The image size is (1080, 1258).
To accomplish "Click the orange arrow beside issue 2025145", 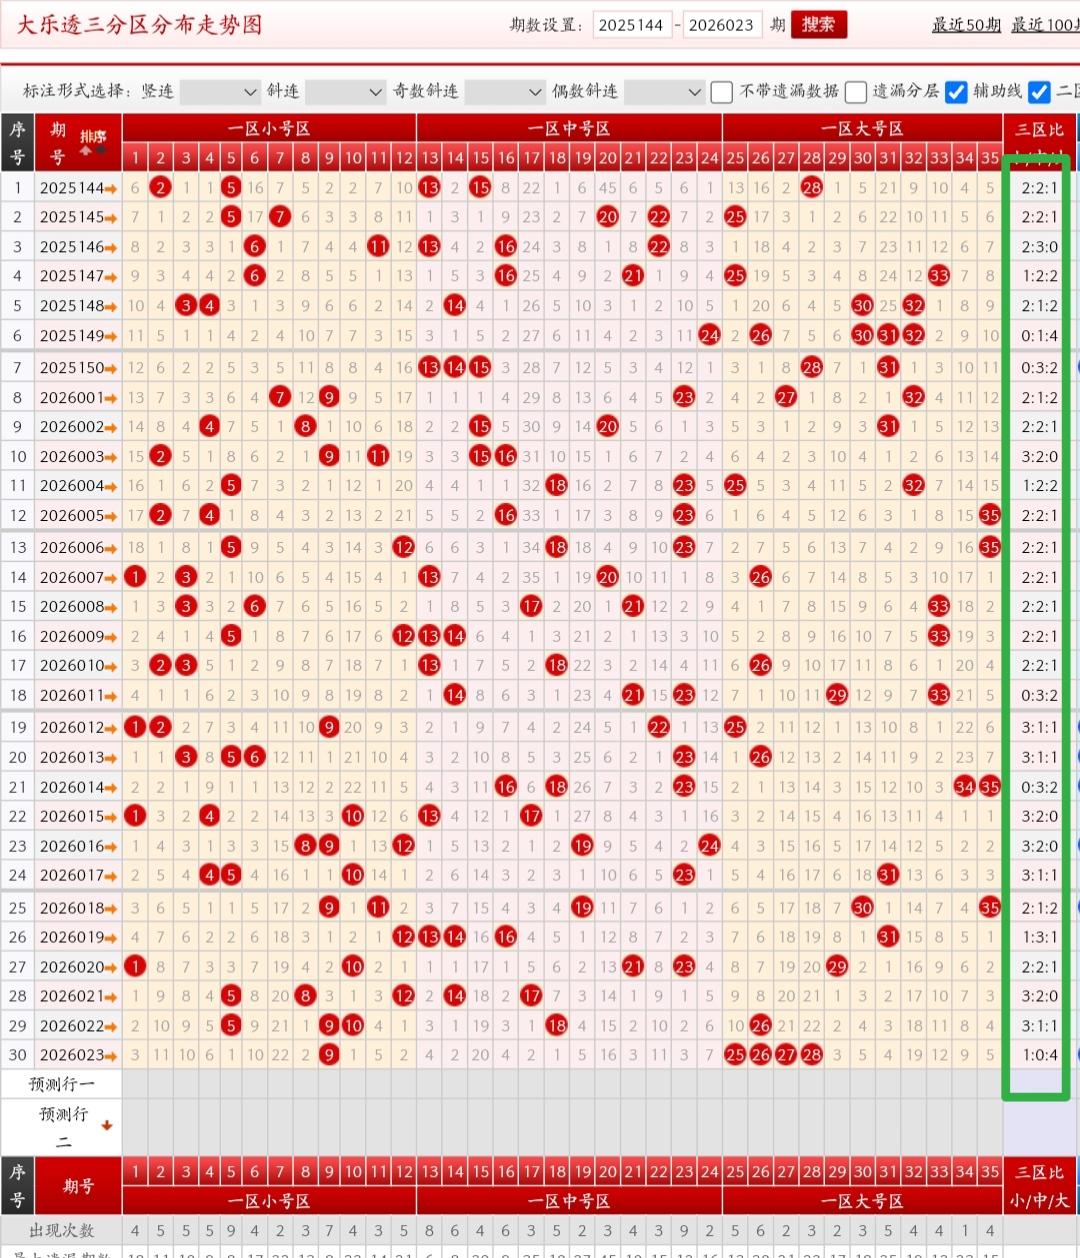I will [111, 218].
